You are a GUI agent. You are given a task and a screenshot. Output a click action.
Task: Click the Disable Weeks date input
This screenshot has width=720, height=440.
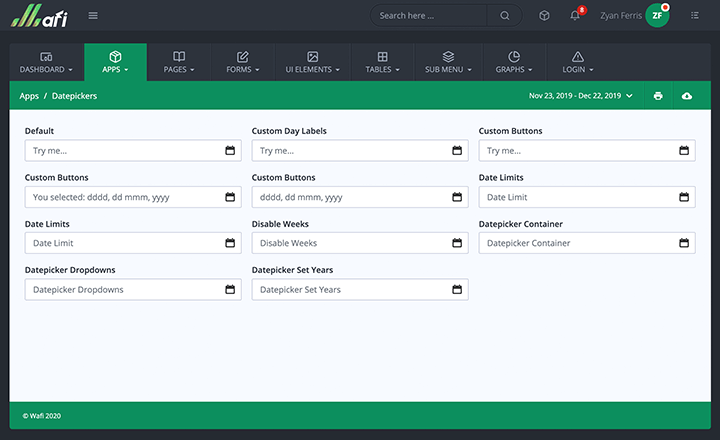pos(350,243)
